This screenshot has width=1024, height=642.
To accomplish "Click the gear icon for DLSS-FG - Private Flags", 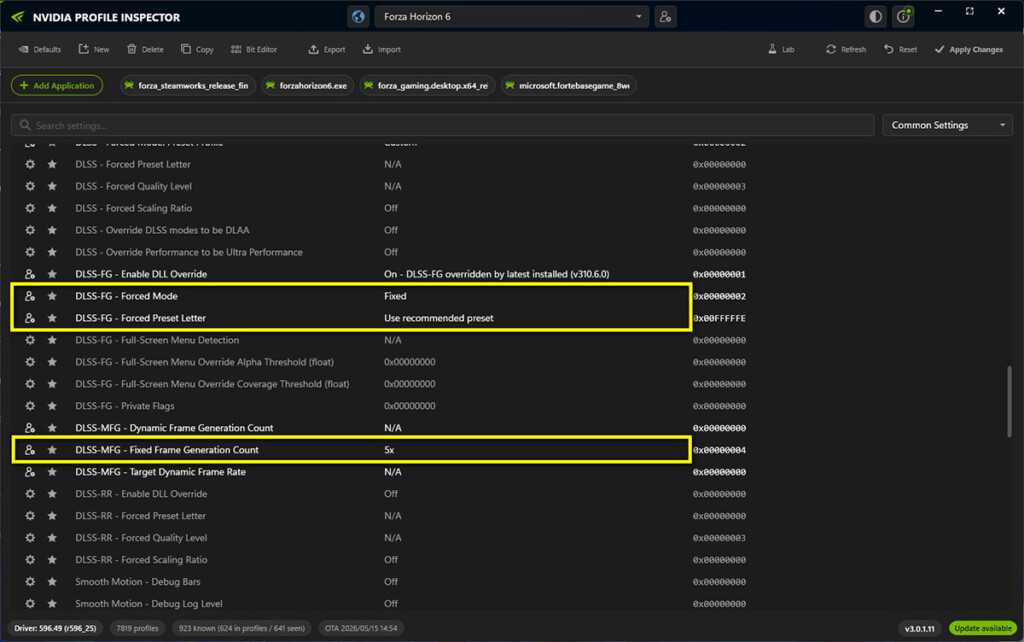I will pyautogui.click(x=30, y=406).
